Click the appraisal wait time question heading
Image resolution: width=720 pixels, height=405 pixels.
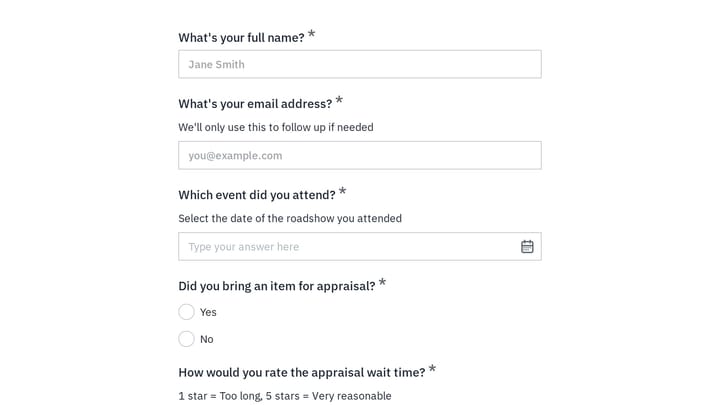click(x=302, y=372)
